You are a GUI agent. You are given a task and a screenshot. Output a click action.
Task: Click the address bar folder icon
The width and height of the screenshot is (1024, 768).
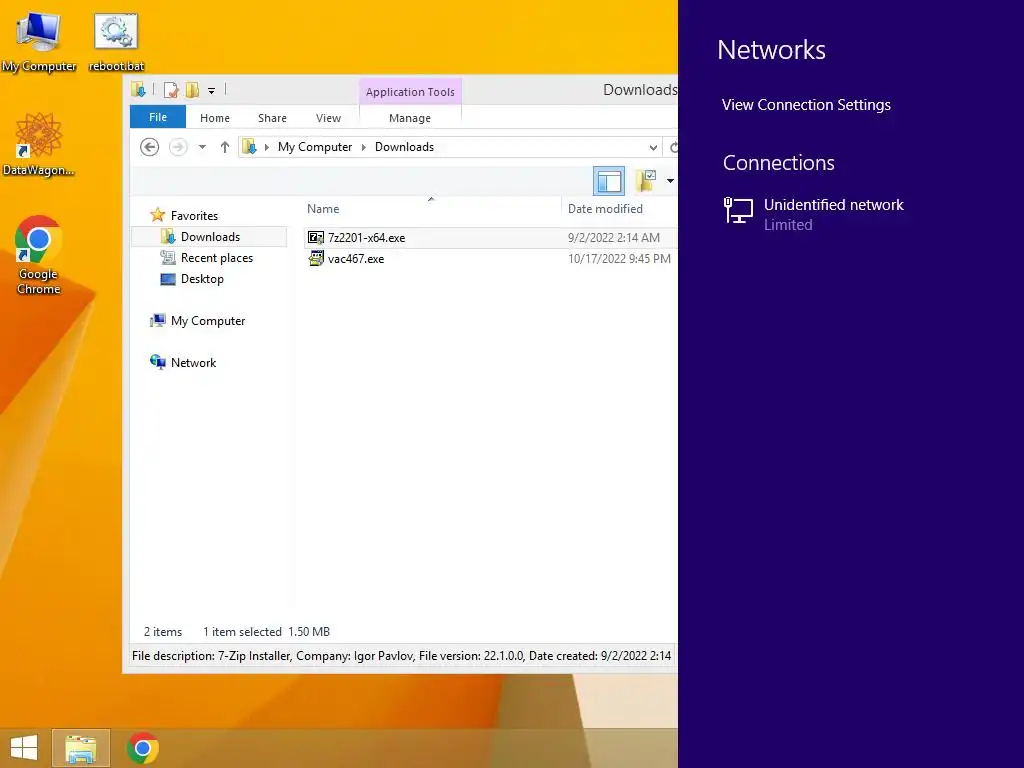point(249,147)
